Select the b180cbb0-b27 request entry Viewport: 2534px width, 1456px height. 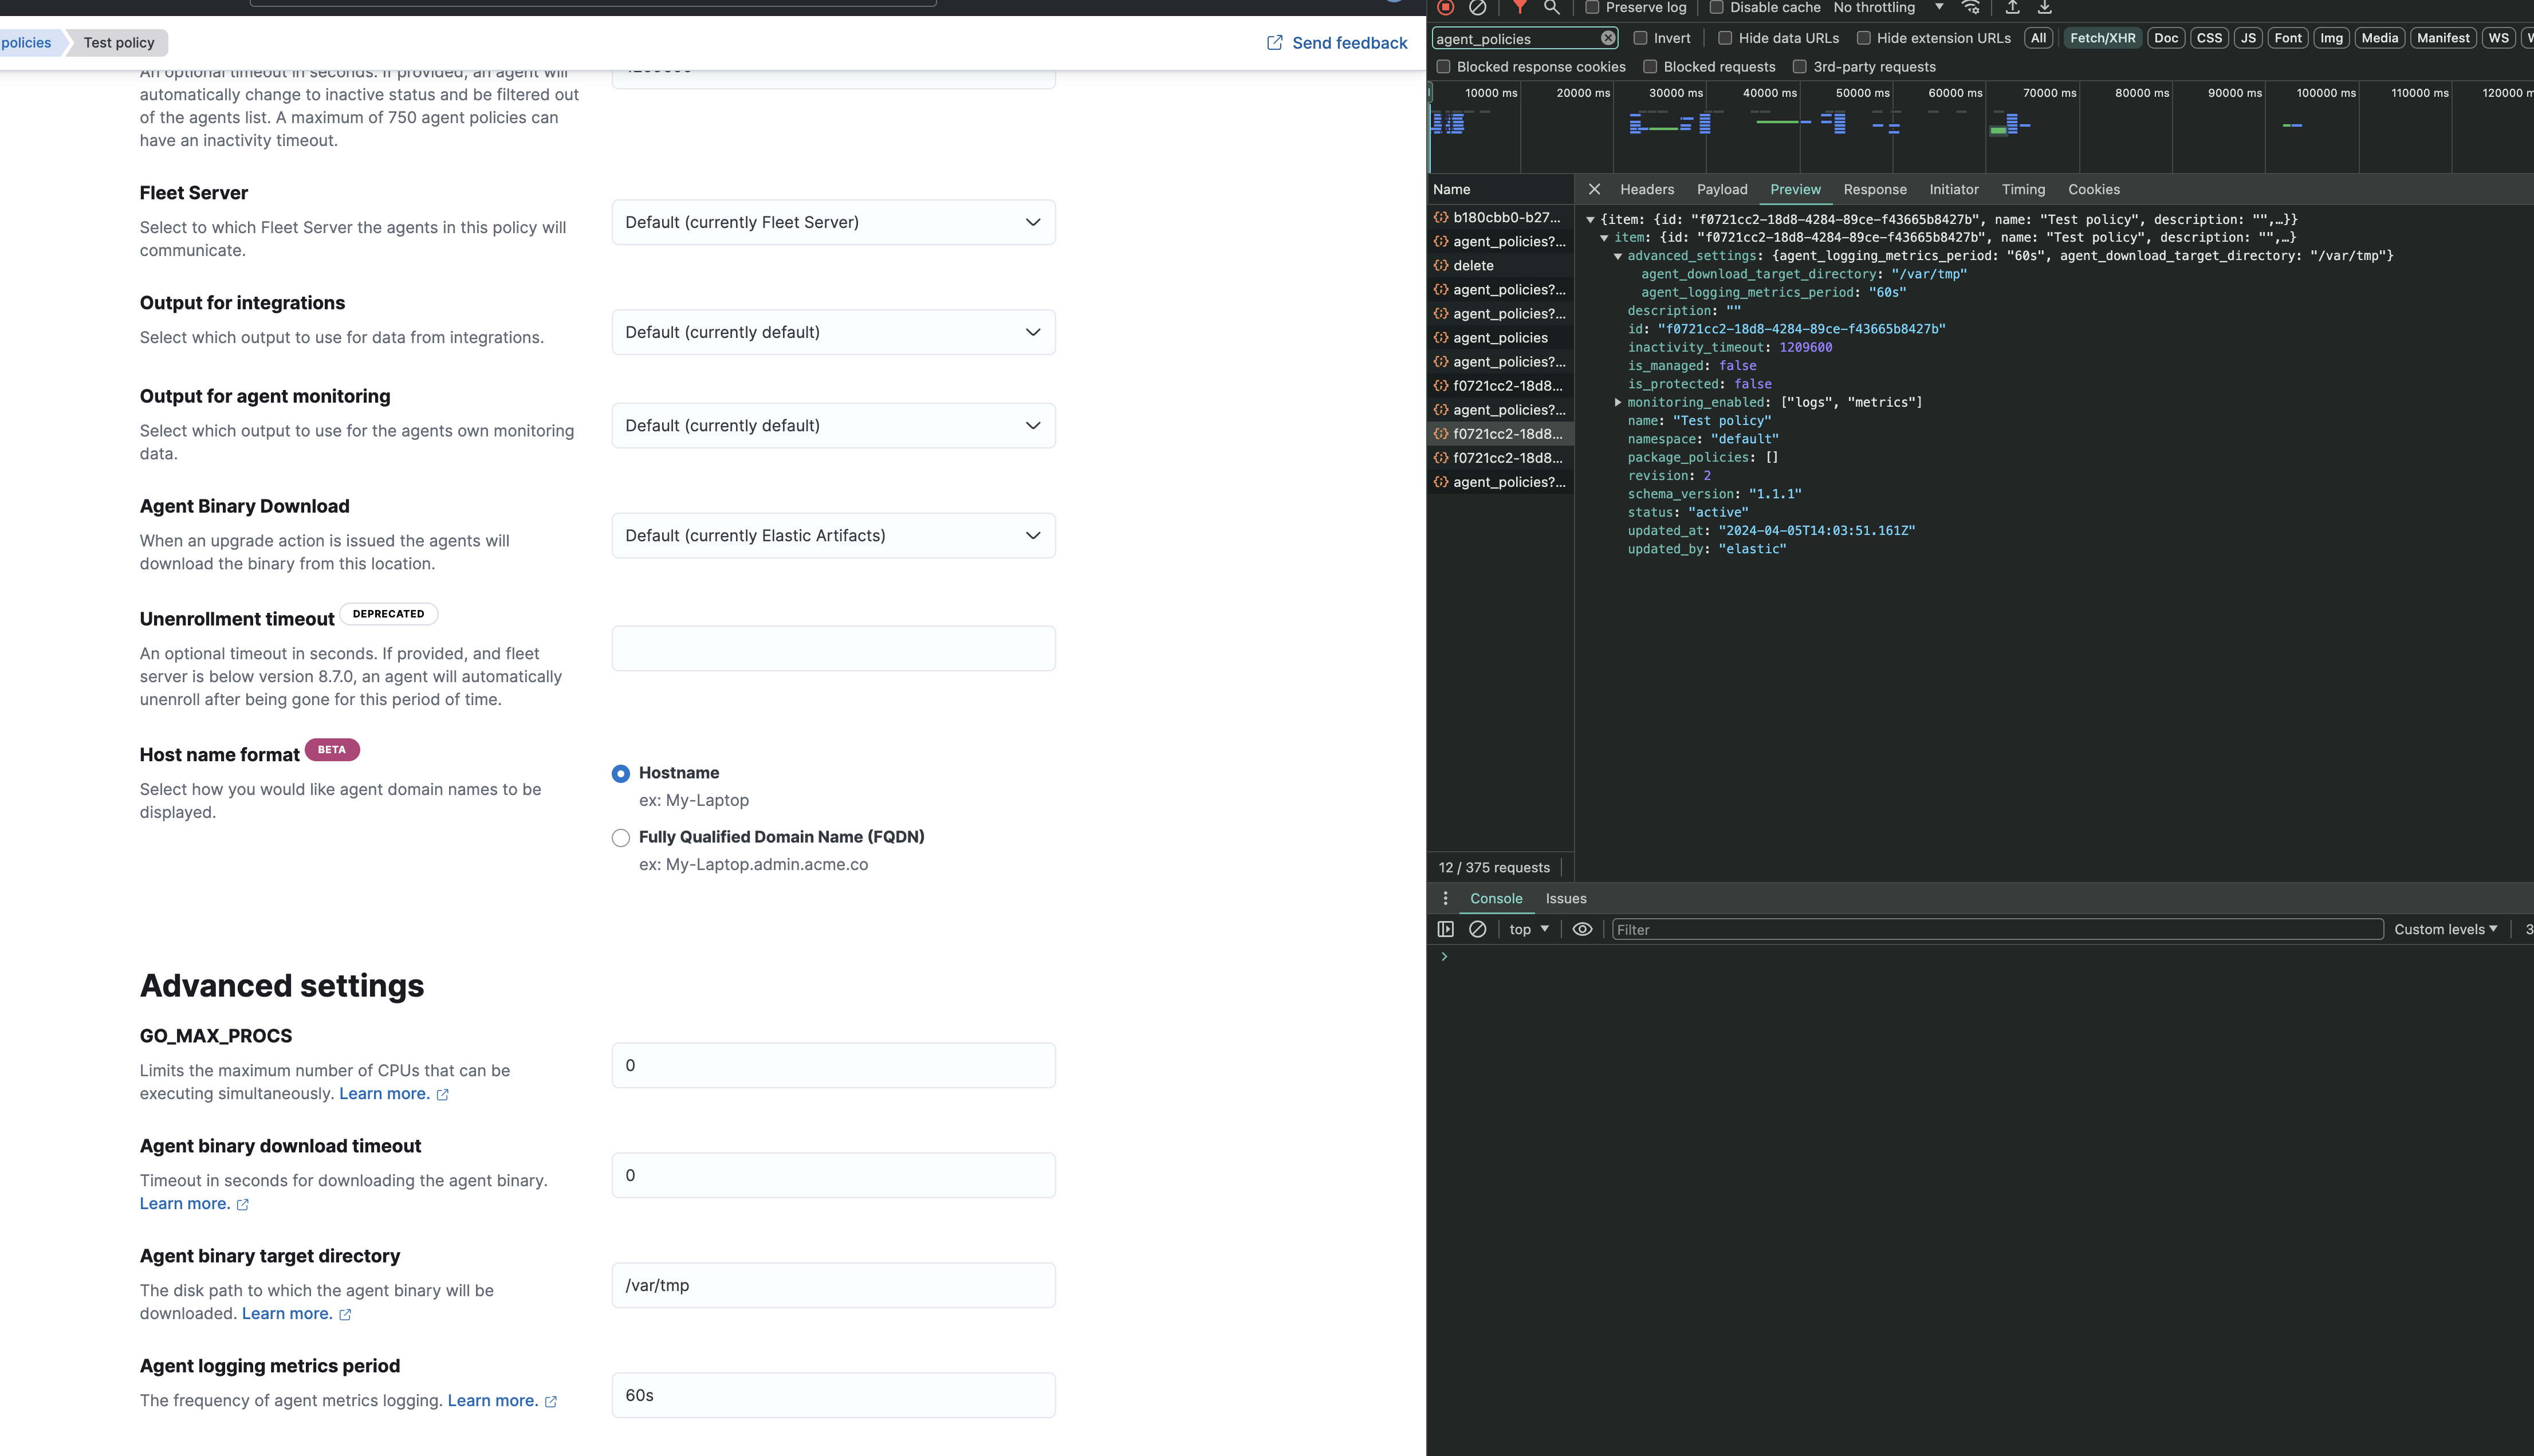point(1500,217)
